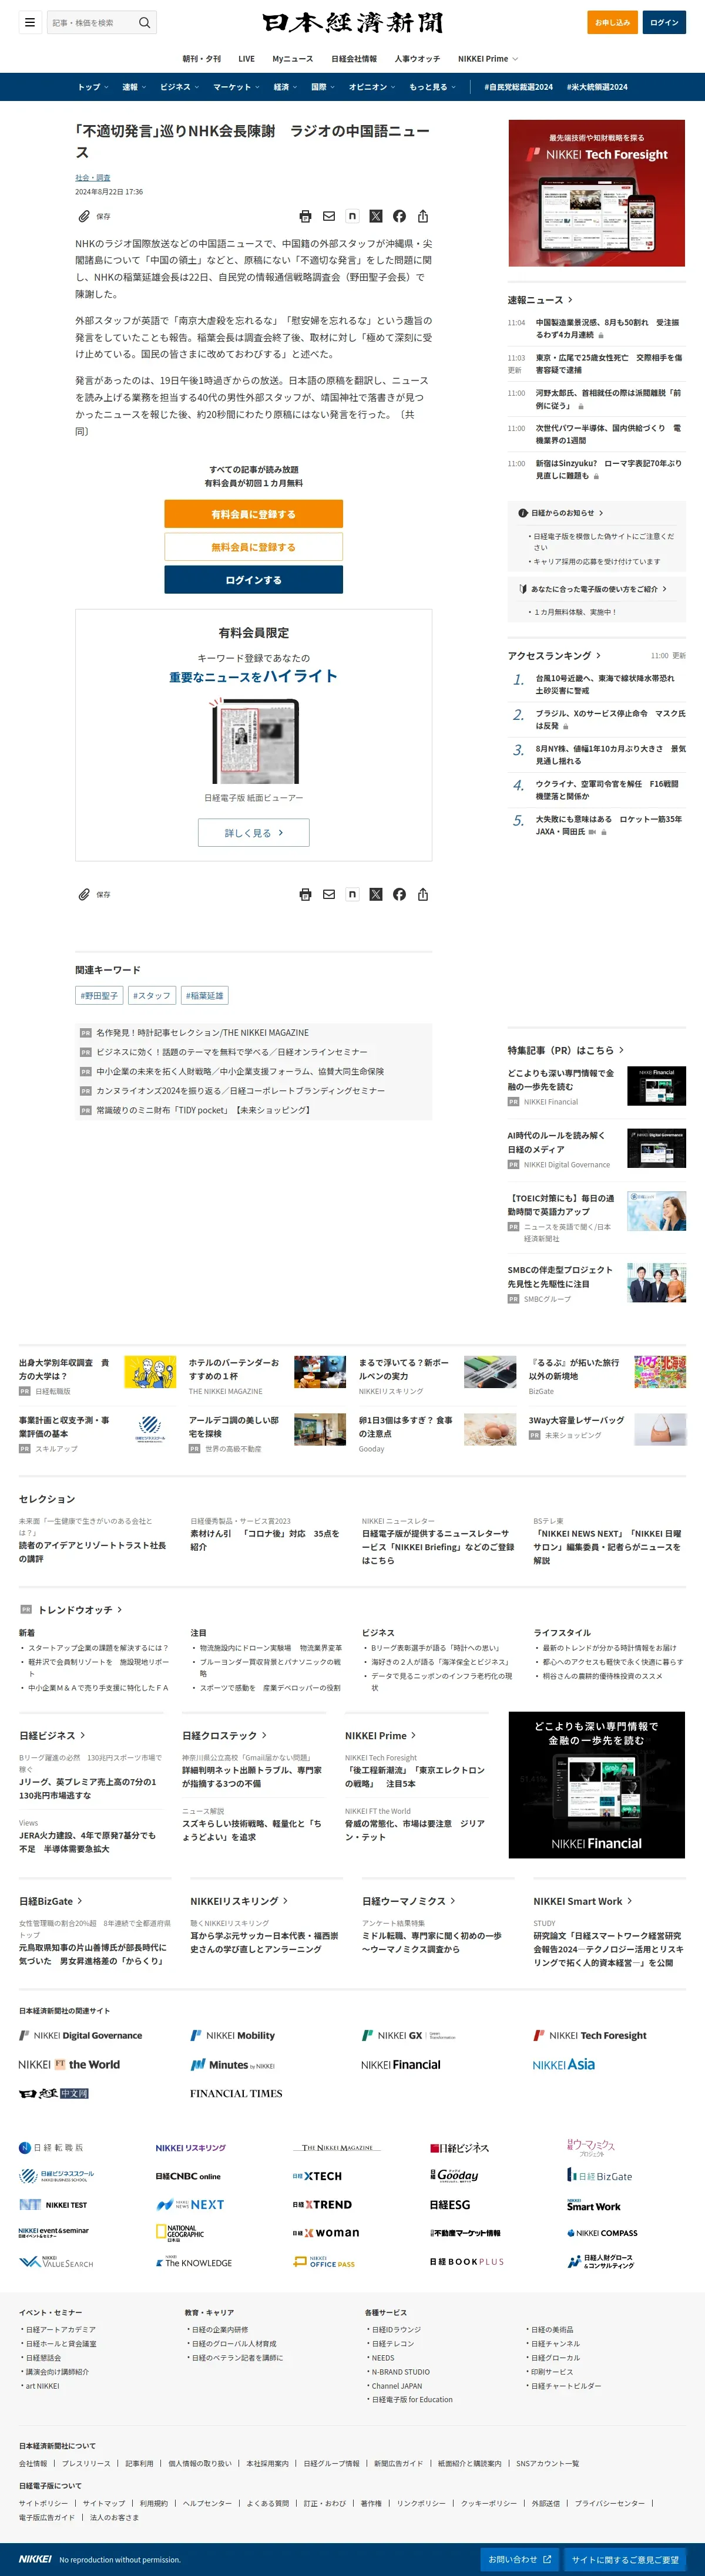Image resolution: width=705 pixels, height=2576 pixels.
Task: Open the NIKKEI Mobility logo link
Action: [232, 2035]
